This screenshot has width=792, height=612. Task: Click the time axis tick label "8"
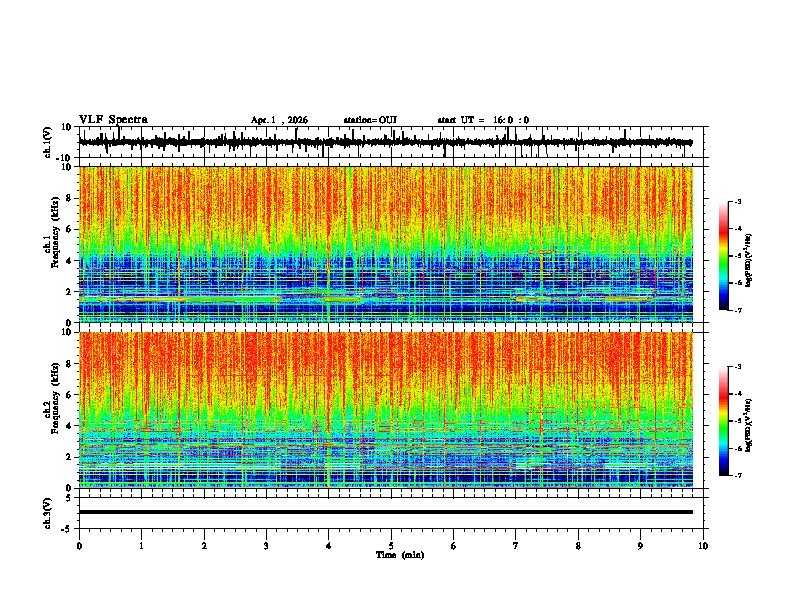[x=578, y=546]
